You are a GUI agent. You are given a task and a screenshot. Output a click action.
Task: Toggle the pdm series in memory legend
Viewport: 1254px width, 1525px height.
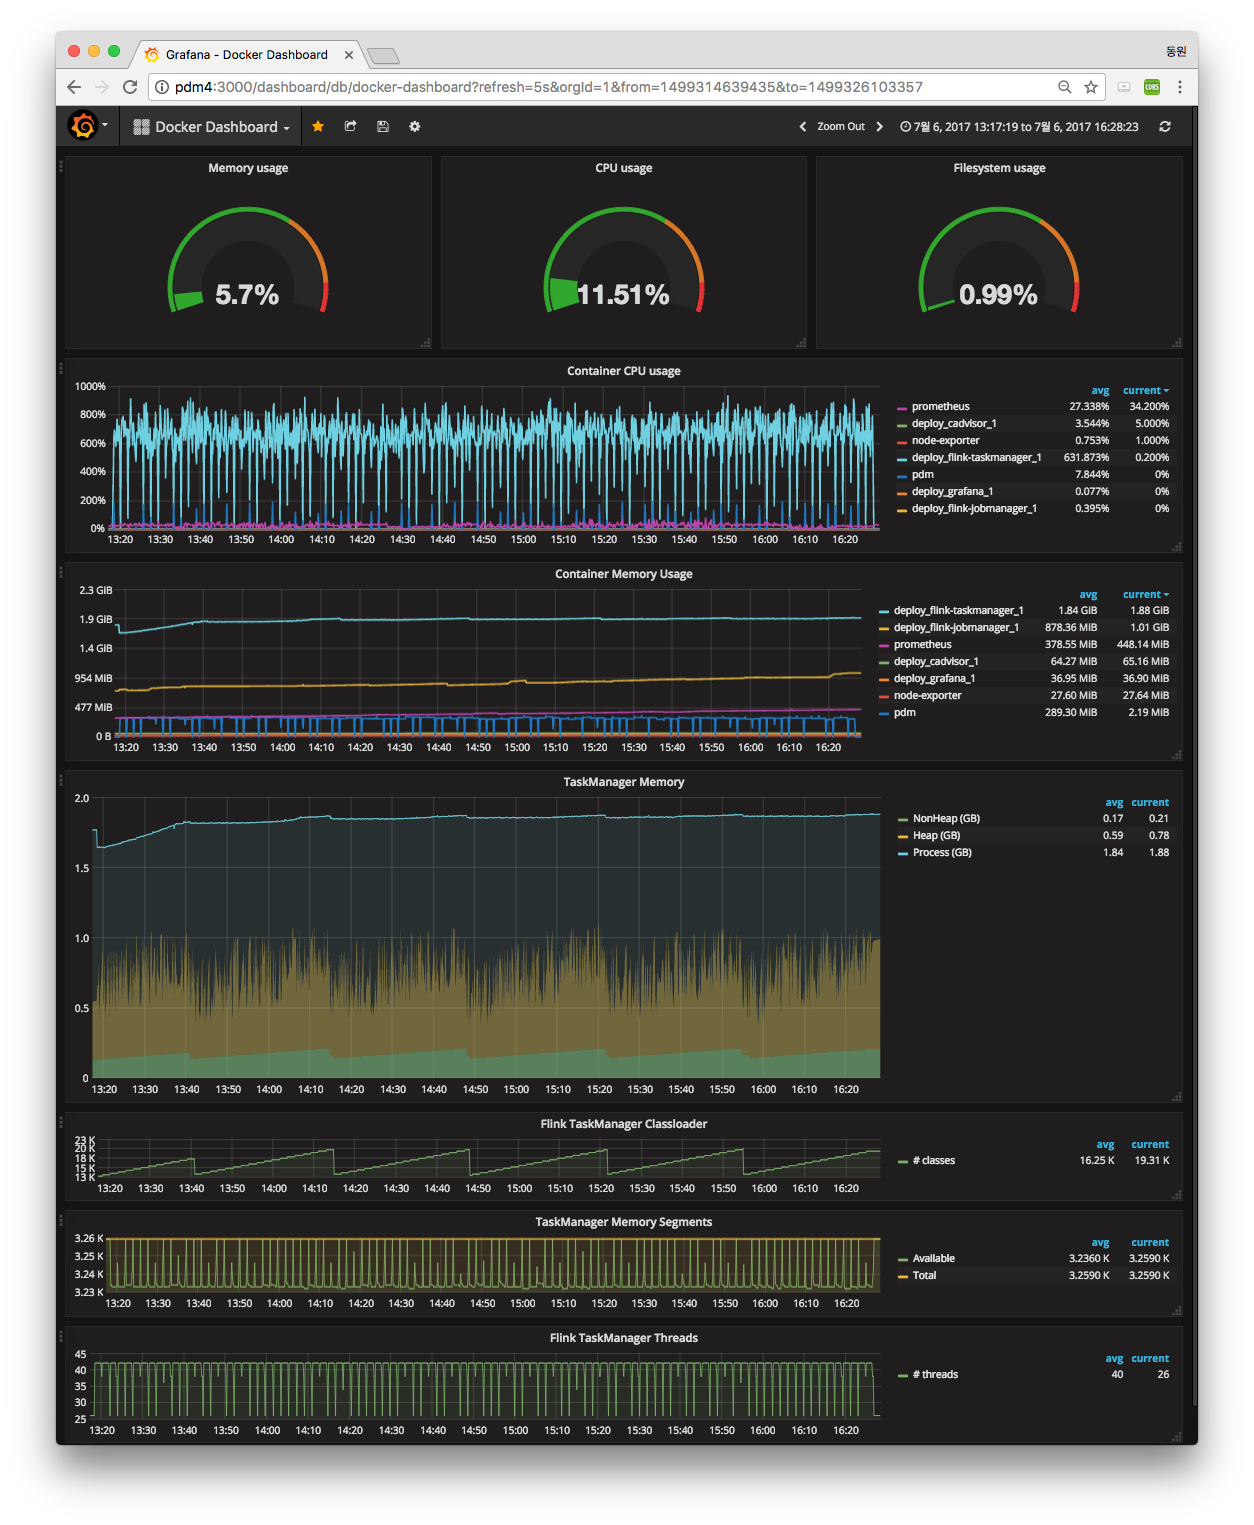click(x=904, y=713)
